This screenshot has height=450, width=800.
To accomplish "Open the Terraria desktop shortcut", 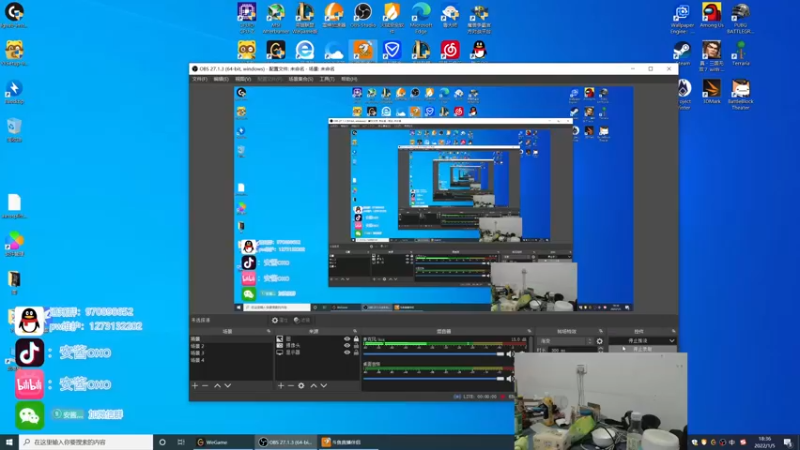I will tap(740, 54).
